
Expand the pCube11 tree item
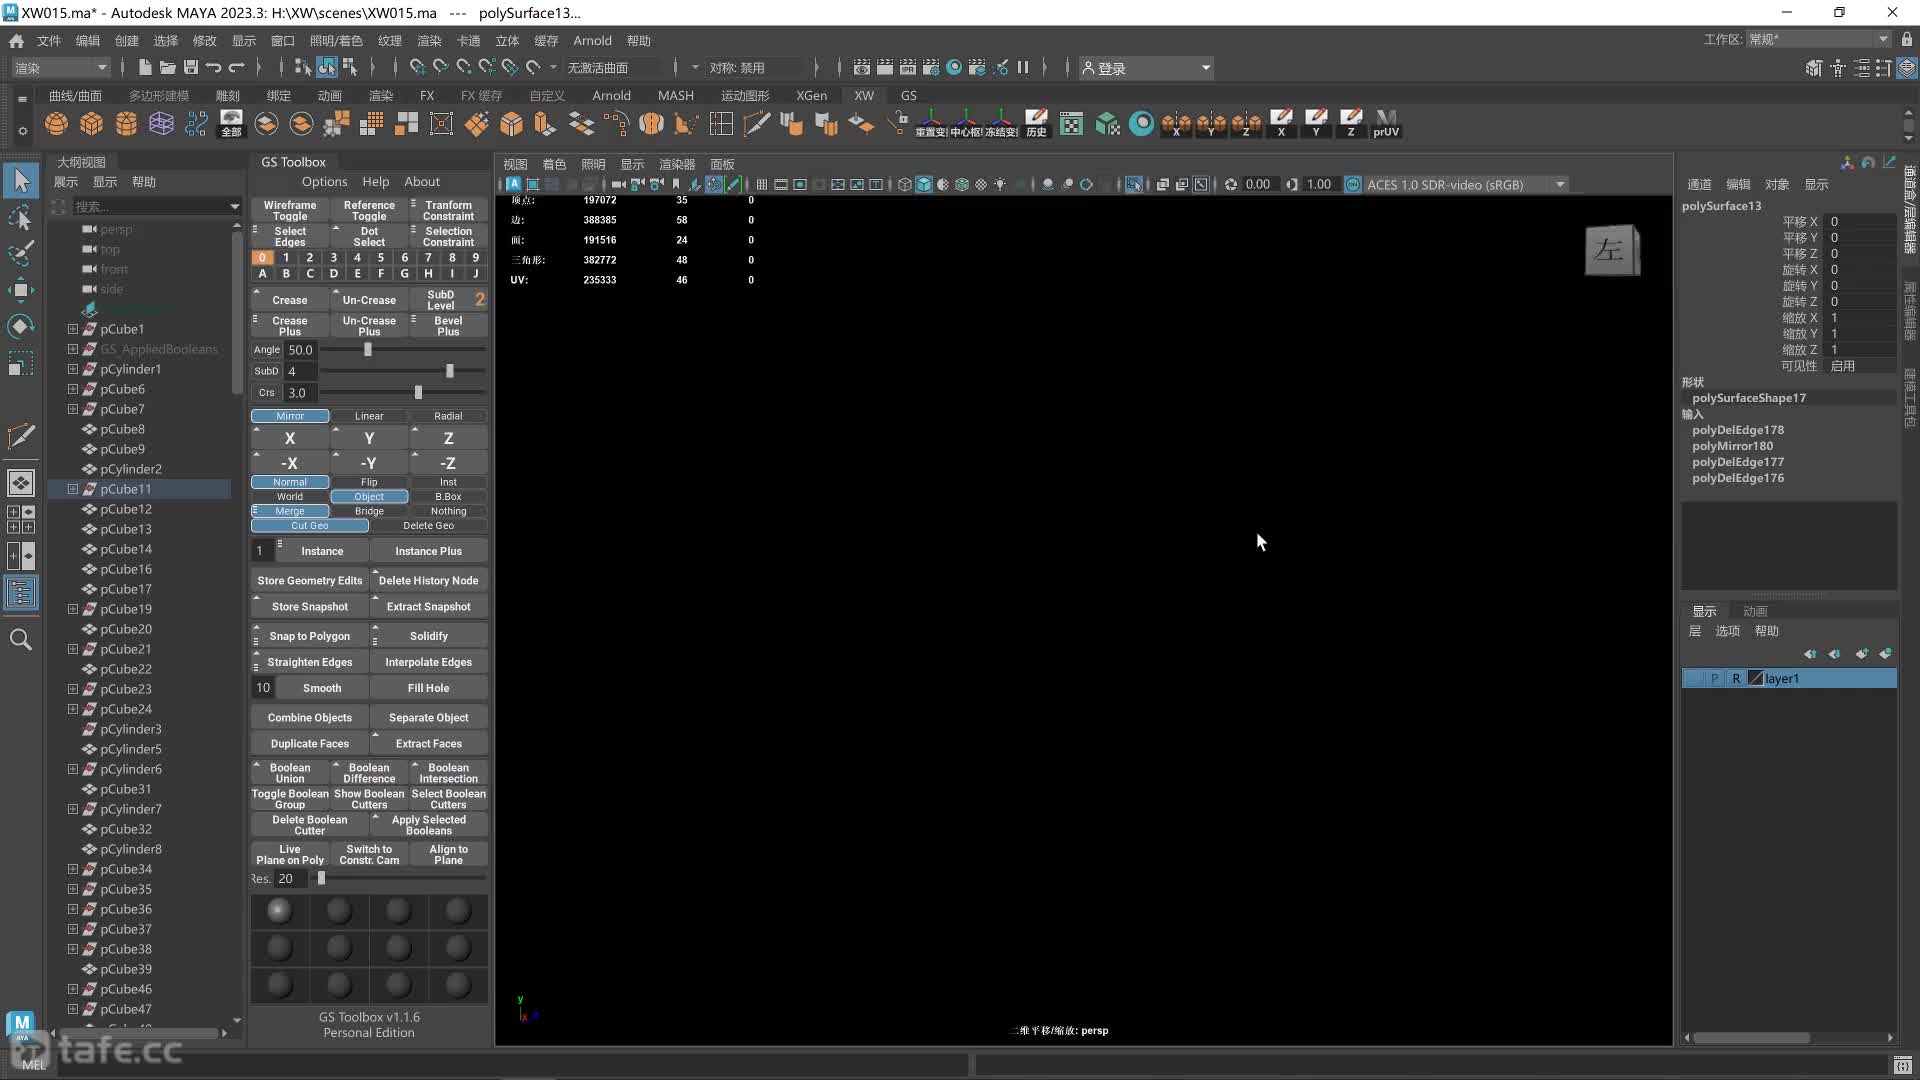click(x=73, y=488)
